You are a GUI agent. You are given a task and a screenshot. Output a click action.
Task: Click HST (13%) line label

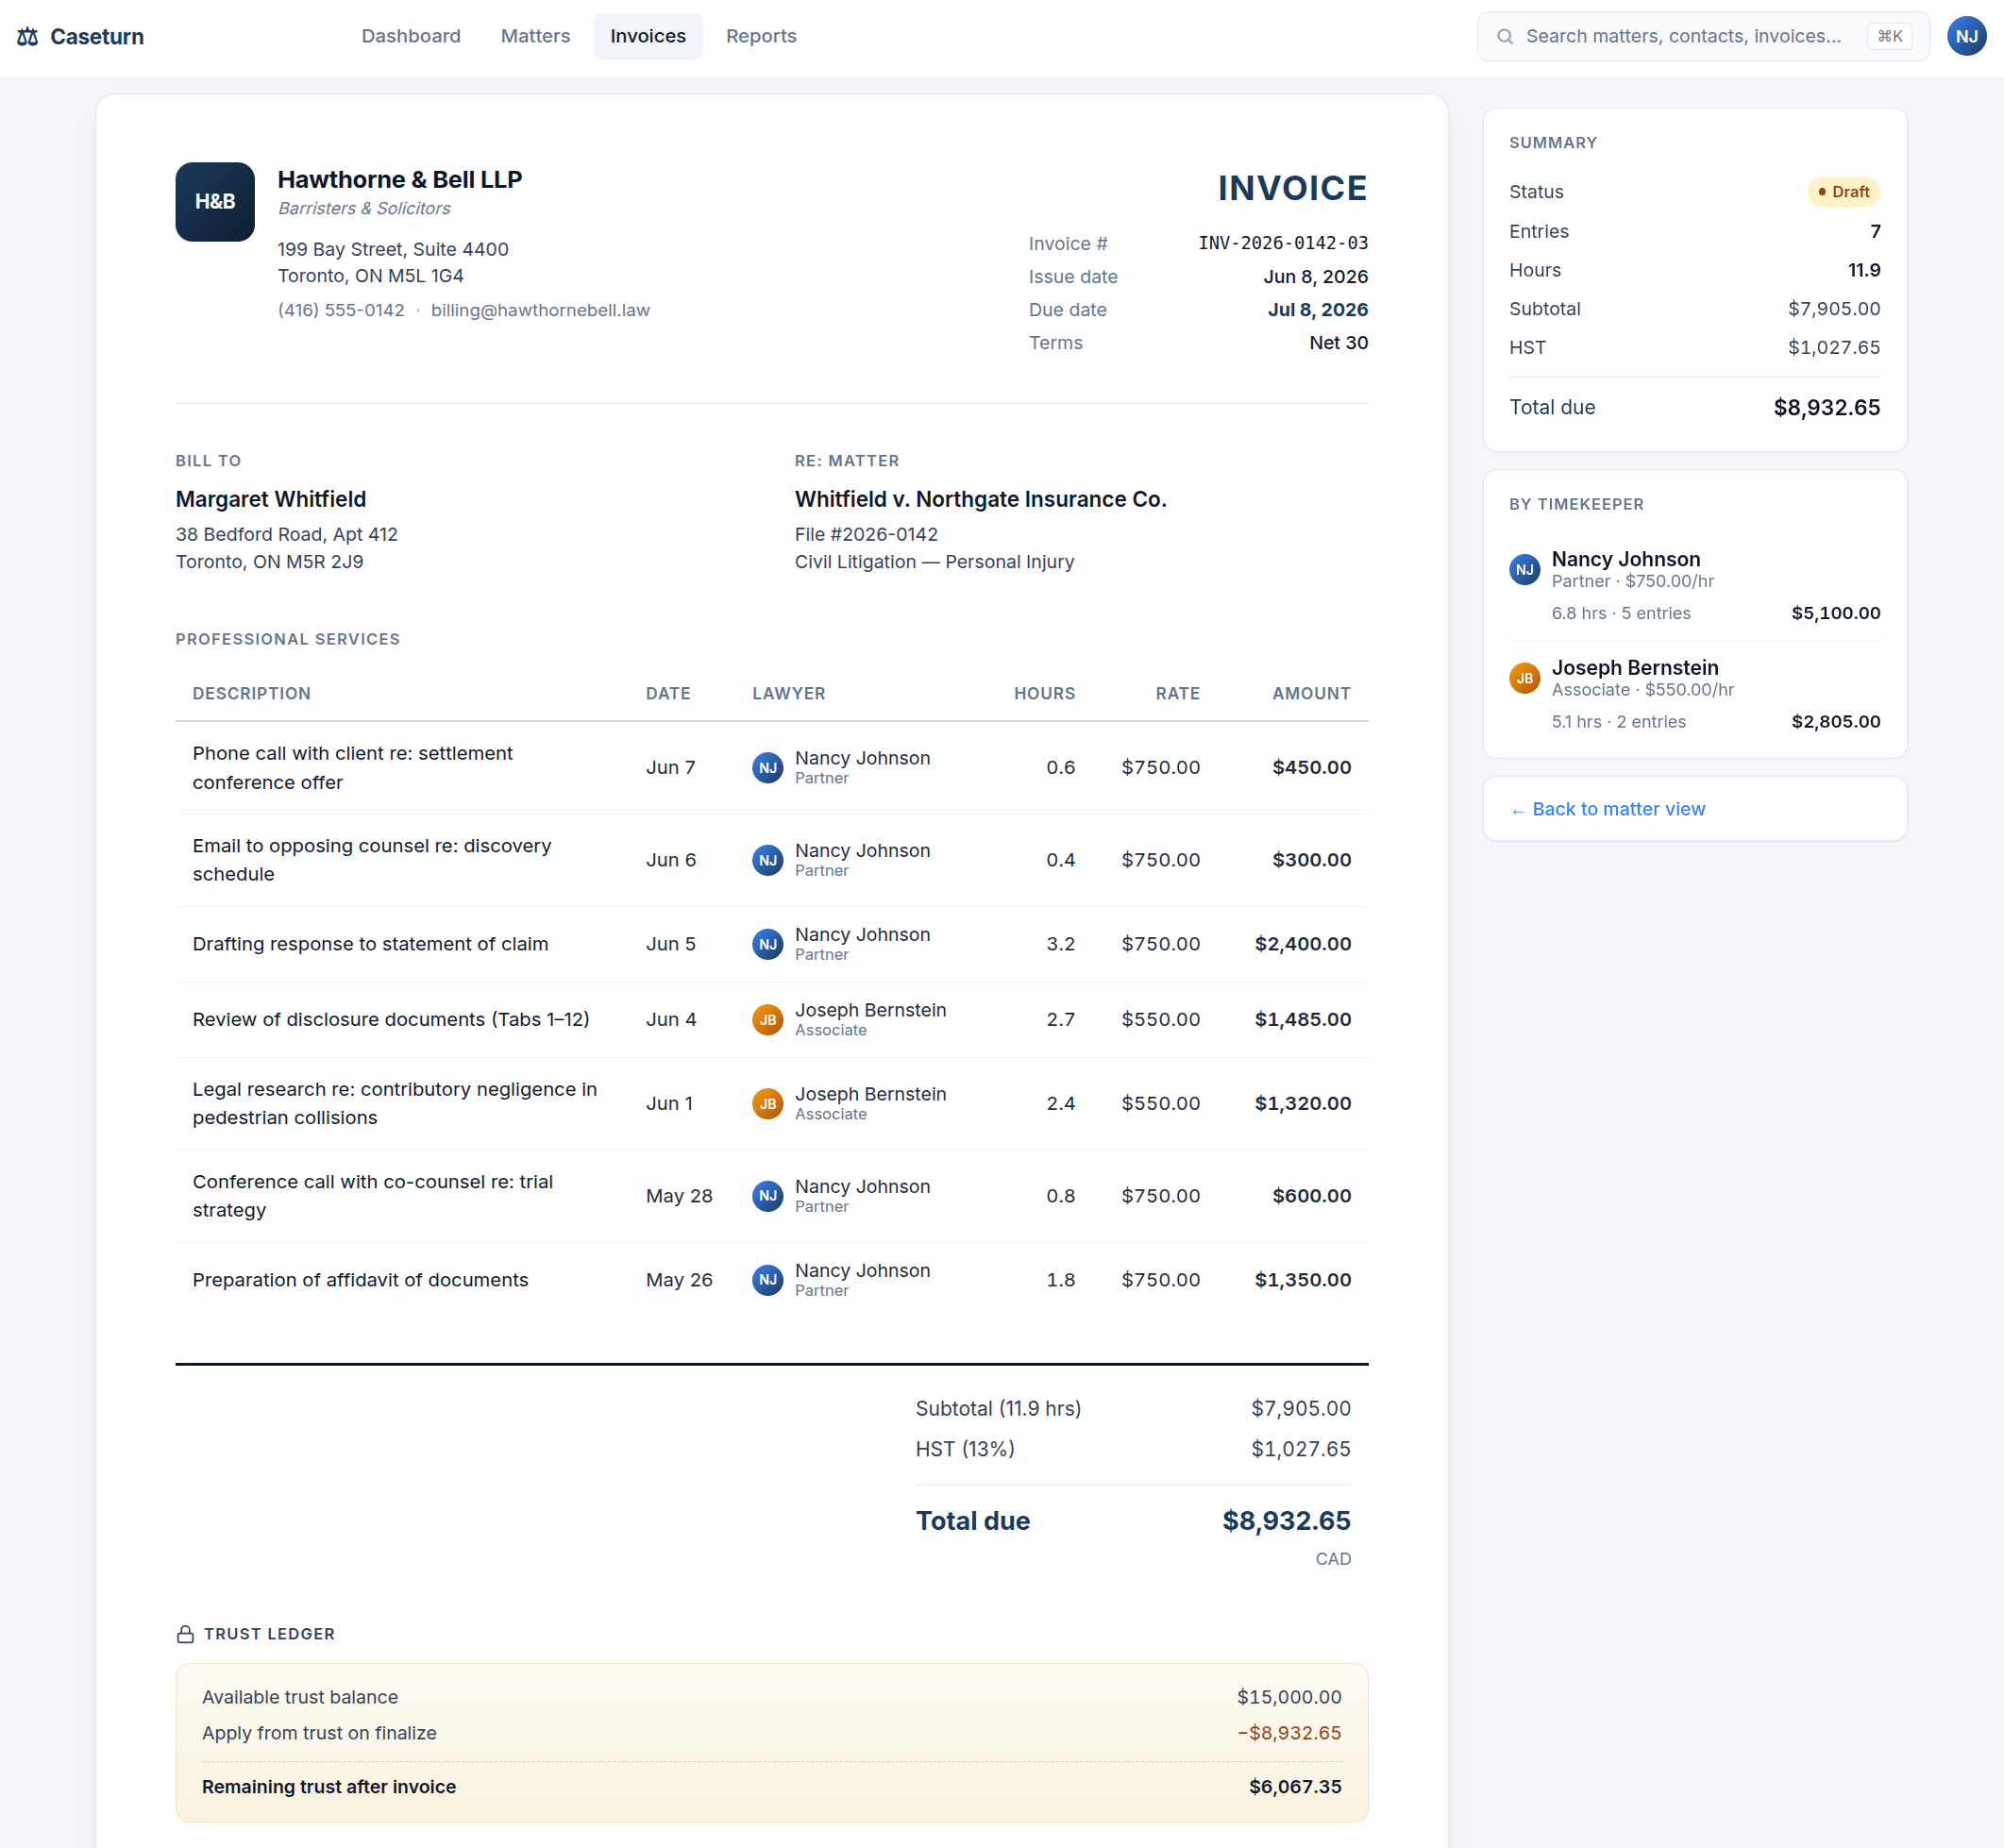pos(965,1449)
